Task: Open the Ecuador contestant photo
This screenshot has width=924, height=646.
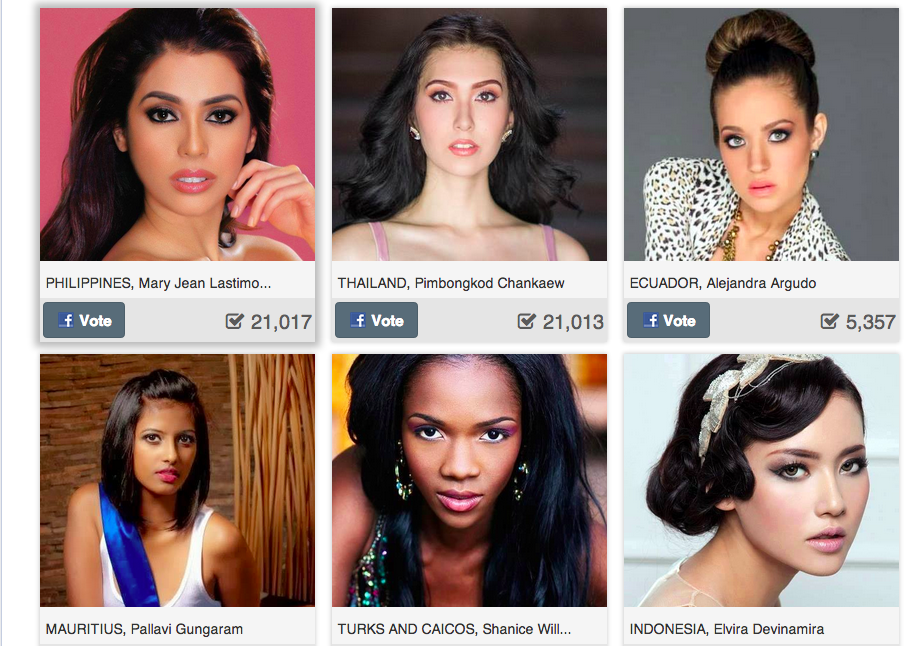Action: click(761, 134)
